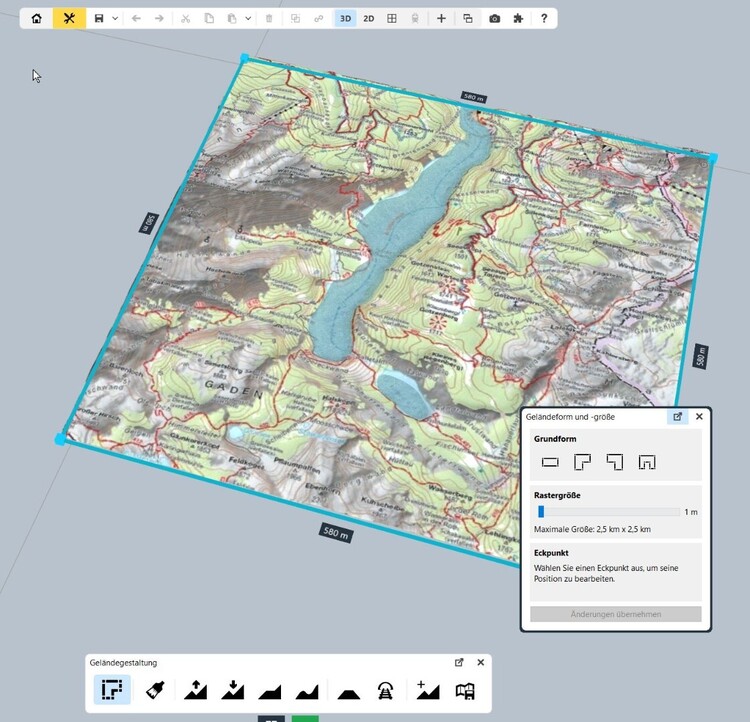This screenshot has width=750, height=722.
Task: Select the U-shaped base form
Action: [x=647, y=462]
